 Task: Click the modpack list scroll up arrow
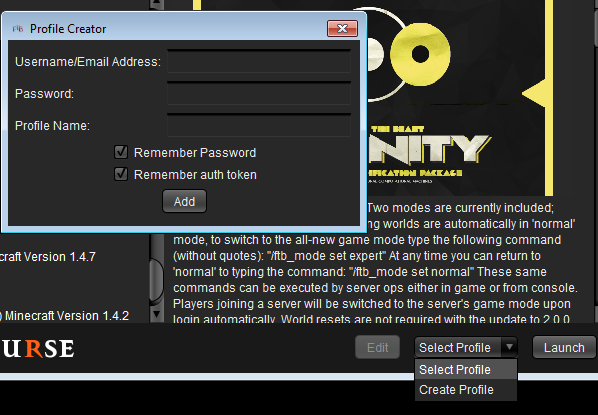[x=157, y=4]
